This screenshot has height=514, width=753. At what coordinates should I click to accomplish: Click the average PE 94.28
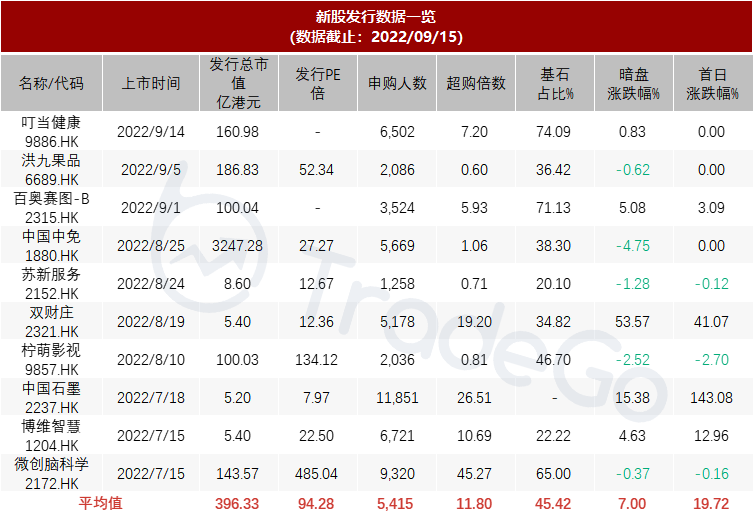click(316, 503)
